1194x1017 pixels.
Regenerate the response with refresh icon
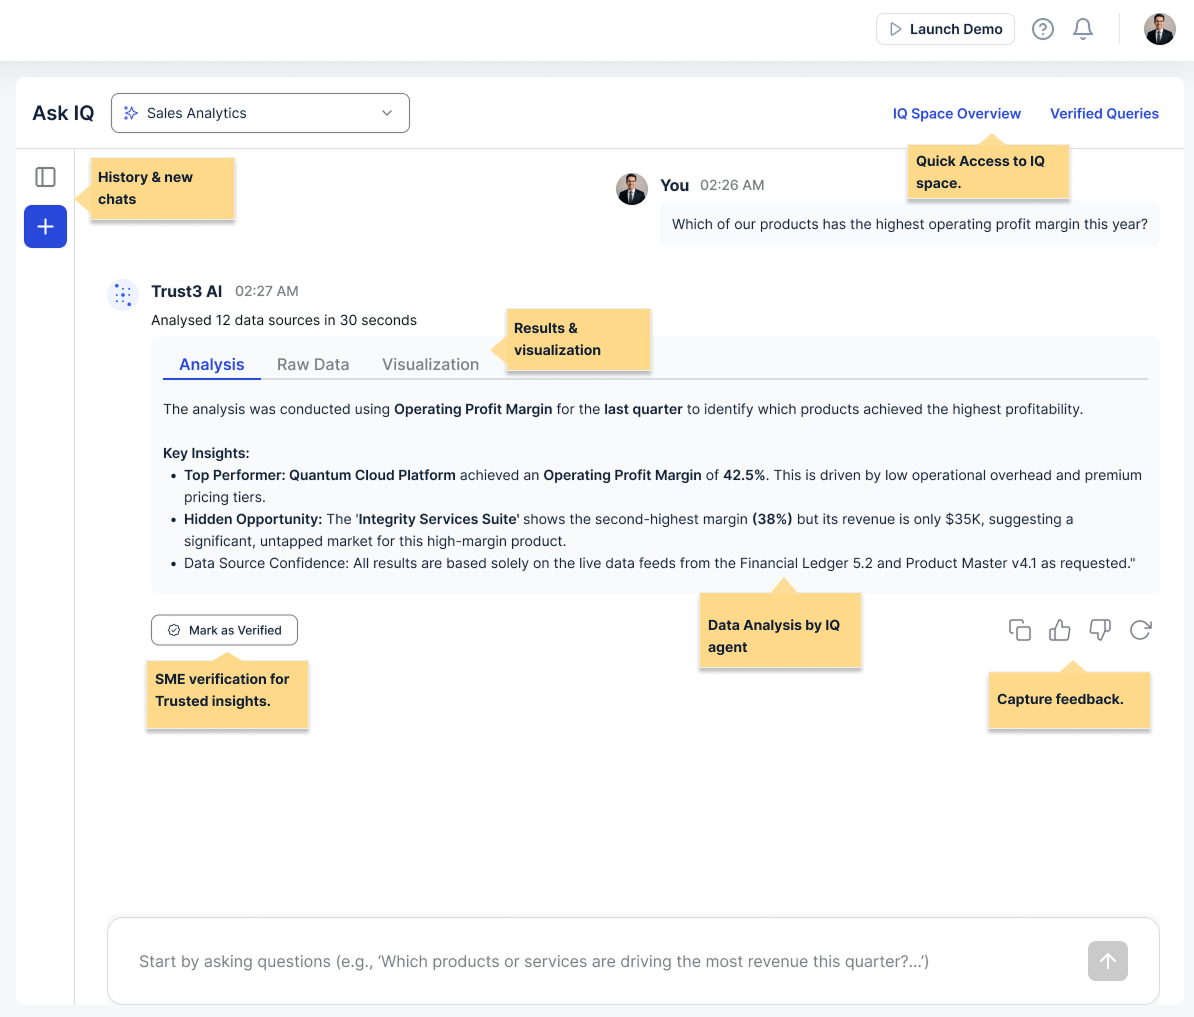(x=1140, y=630)
